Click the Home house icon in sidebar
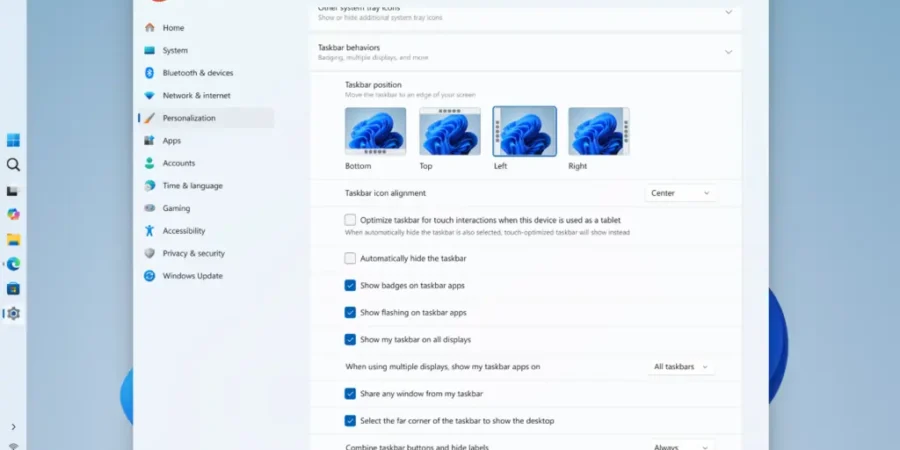The image size is (900, 450). pos(149,28)
